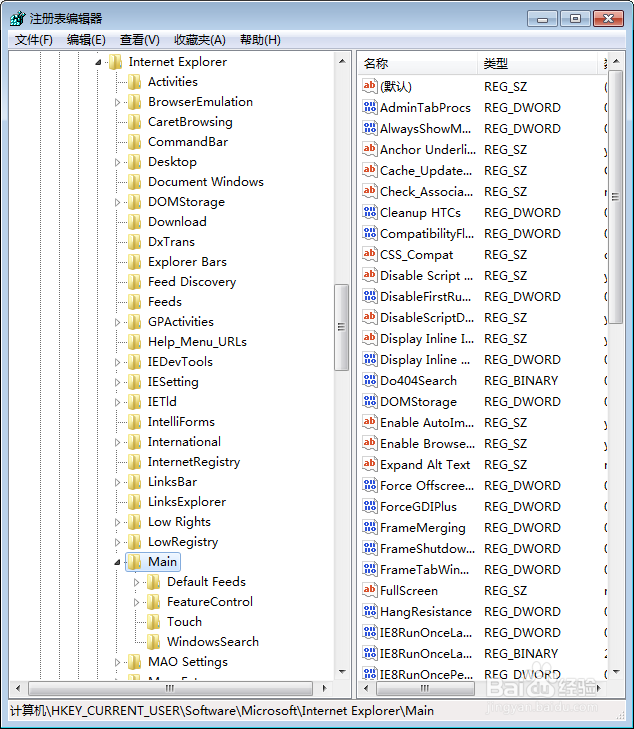Click the binary icon beside Do404Search

coord(370,380)
